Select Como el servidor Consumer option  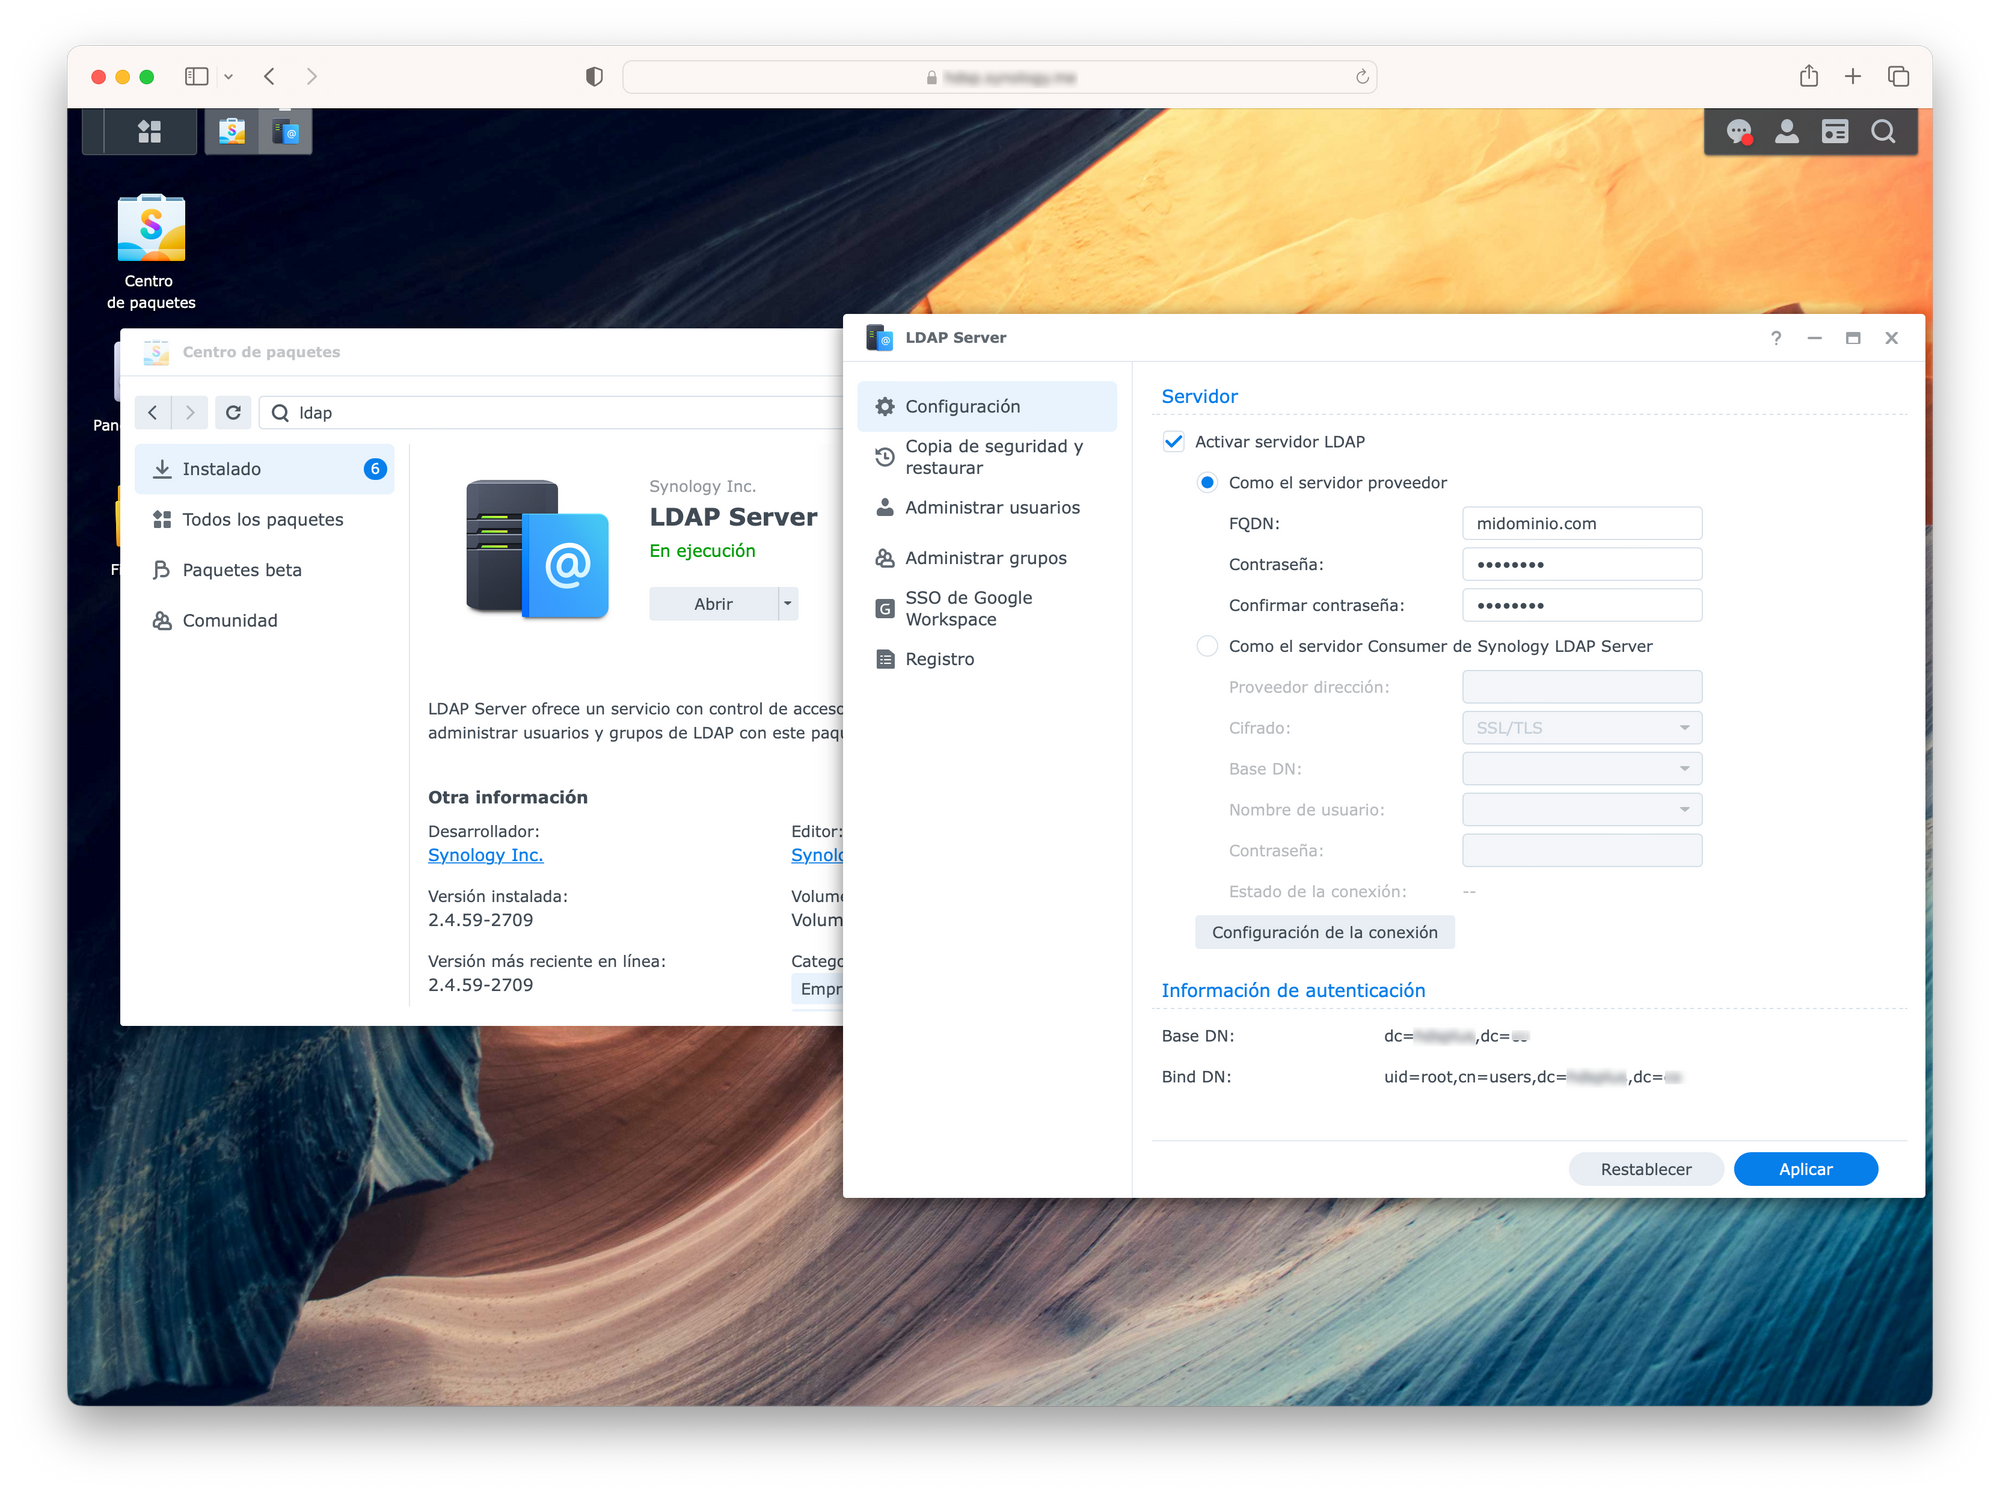(1208, 646)
